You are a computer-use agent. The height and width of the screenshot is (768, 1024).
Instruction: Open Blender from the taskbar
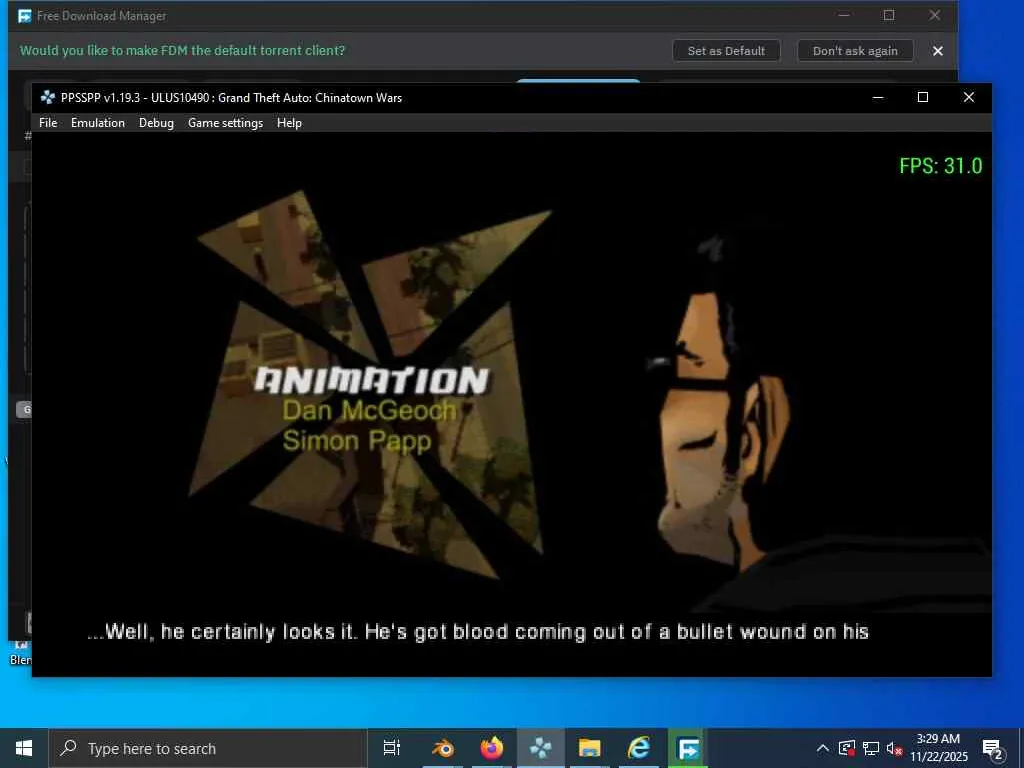pyautogui.click(x=443, y=748)
